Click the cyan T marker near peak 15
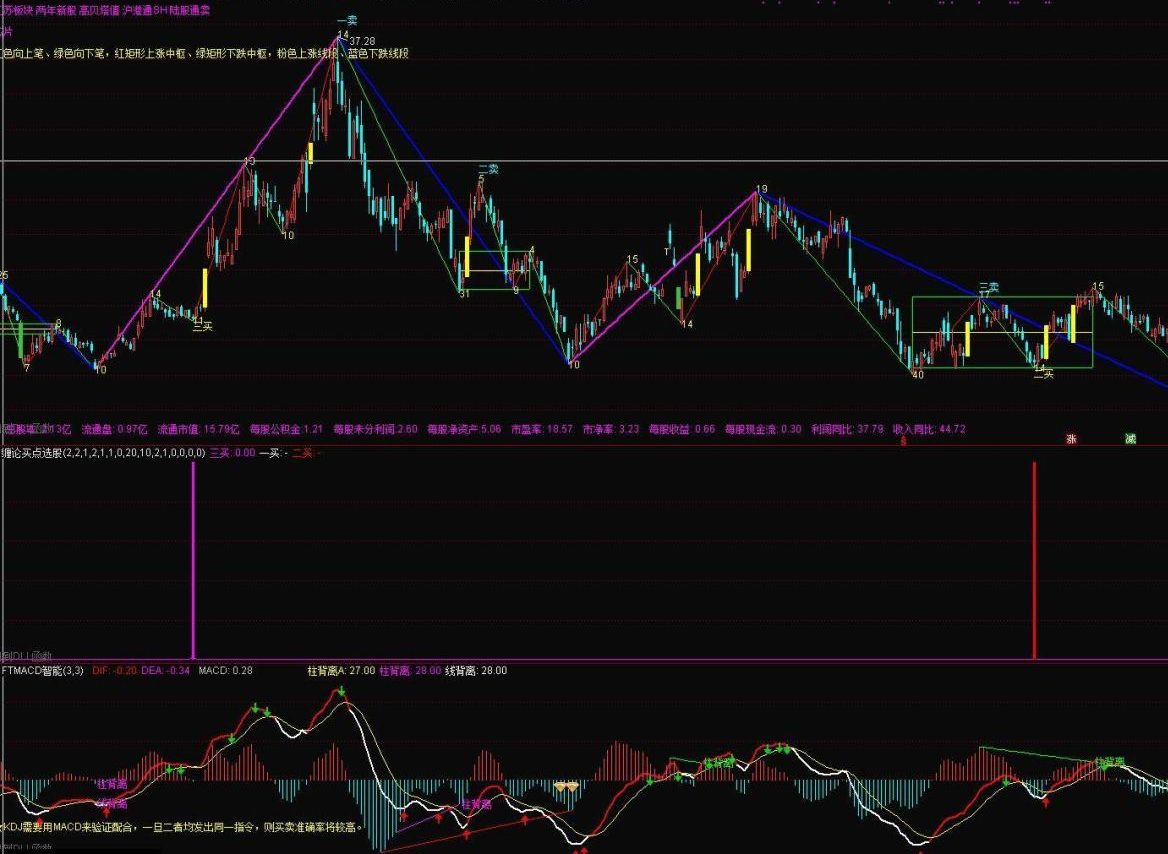Screen dimensions: 1168x854 point(669,250)
